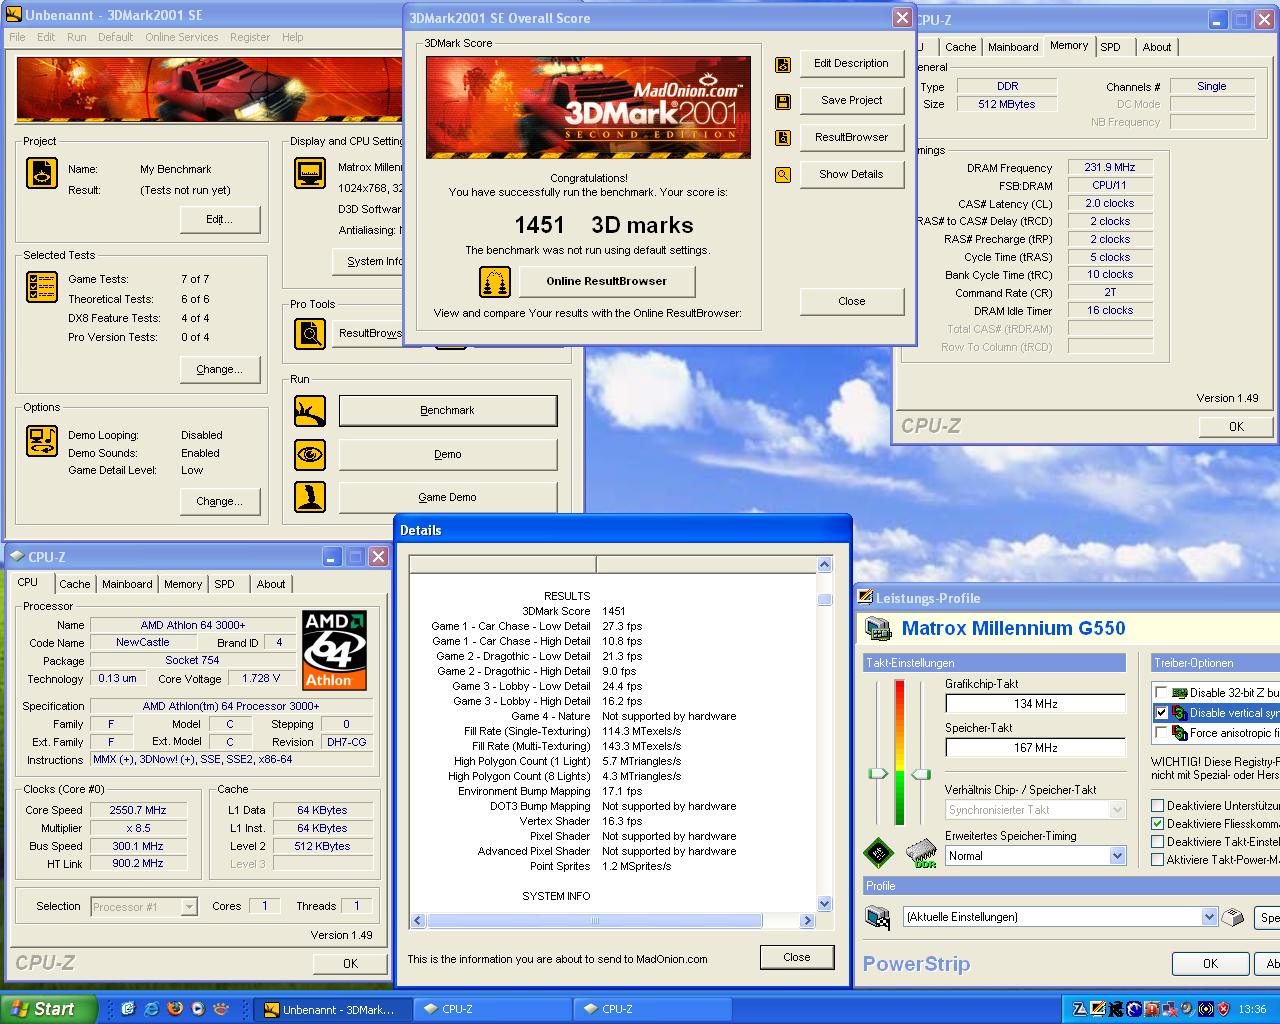Image resolution: width=1280 pixels, height=1024 pixels.
Task: Click Show Details button
Action: pos(852,174)
